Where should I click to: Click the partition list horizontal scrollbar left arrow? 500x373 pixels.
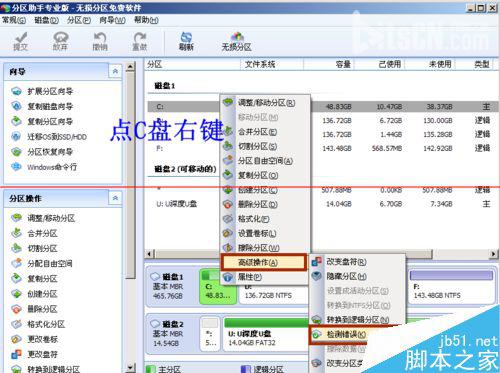(x=149, y=254)
